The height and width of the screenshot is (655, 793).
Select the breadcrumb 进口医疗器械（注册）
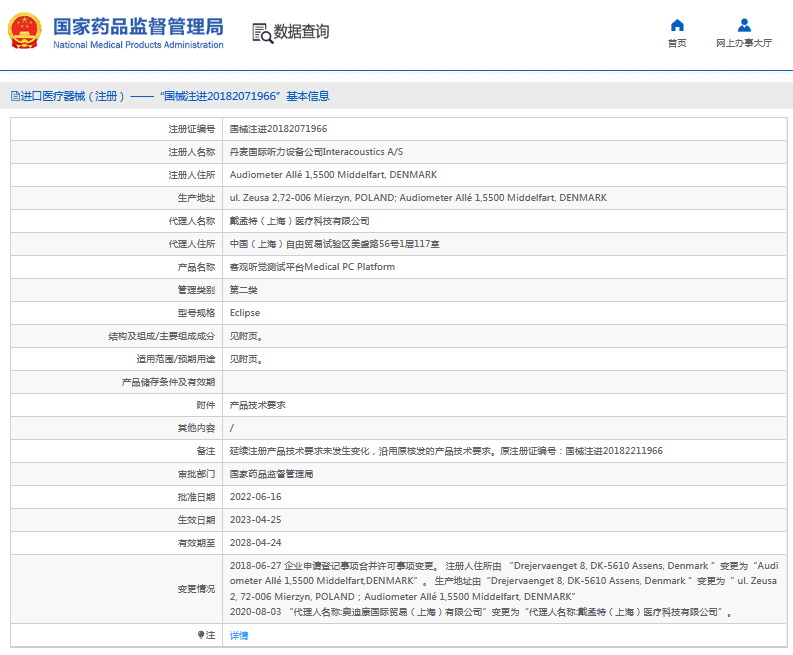click(72, 96)
